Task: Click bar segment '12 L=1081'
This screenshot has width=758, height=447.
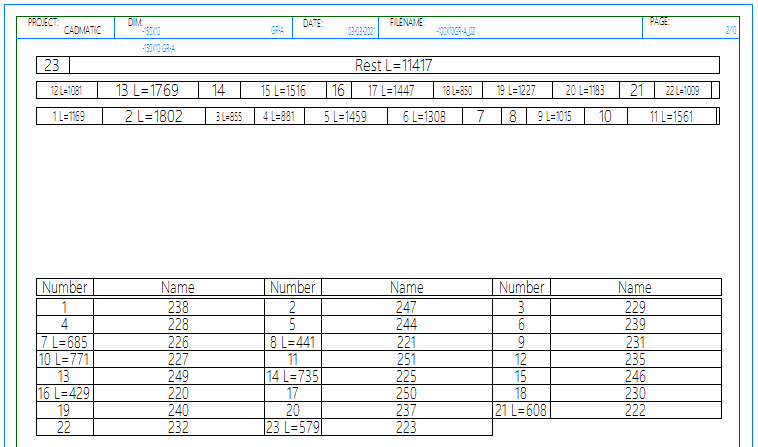Action: 67,90
